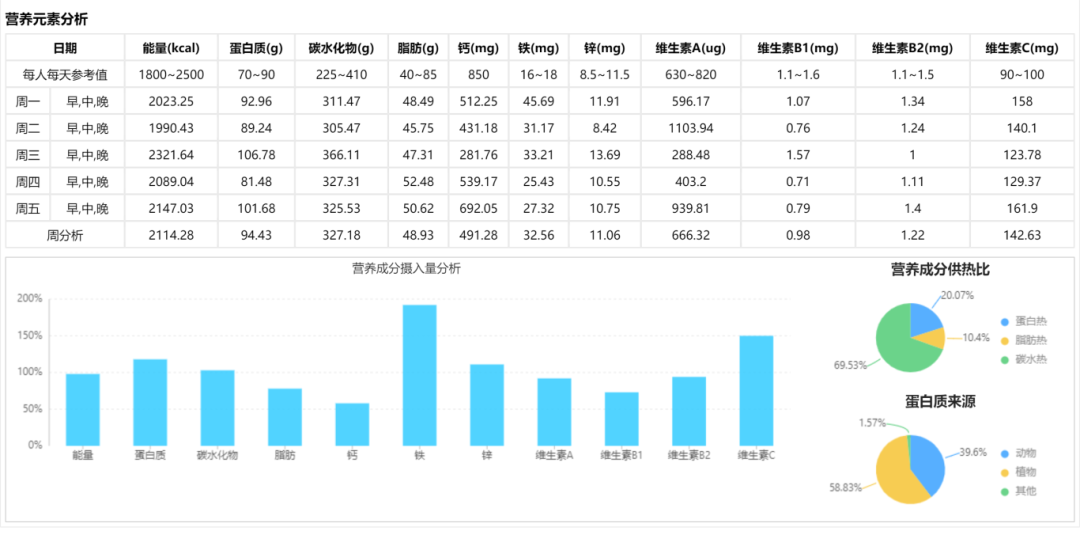Click the 维生素B2(mg) column header
Viewport: 1080px width, 546px height.
912,48
